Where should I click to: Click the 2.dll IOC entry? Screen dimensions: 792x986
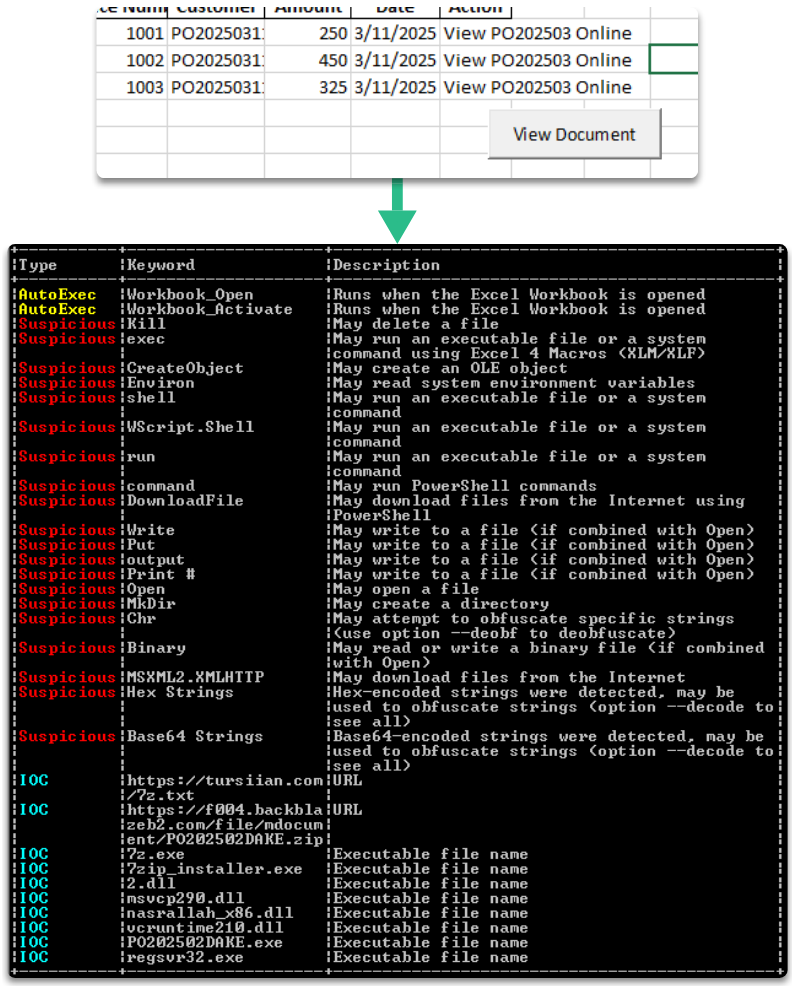(x=151, y=884)
